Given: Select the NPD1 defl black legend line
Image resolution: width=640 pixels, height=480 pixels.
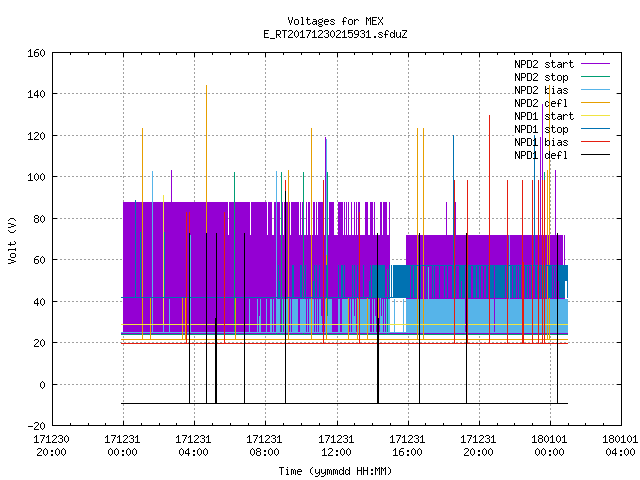Looking at the screenshot, I should [595, 155].
